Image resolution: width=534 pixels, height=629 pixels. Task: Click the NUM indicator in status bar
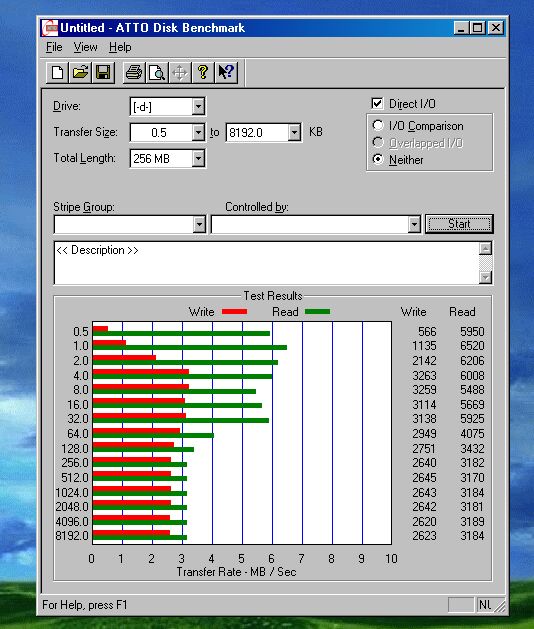point(485,605)
